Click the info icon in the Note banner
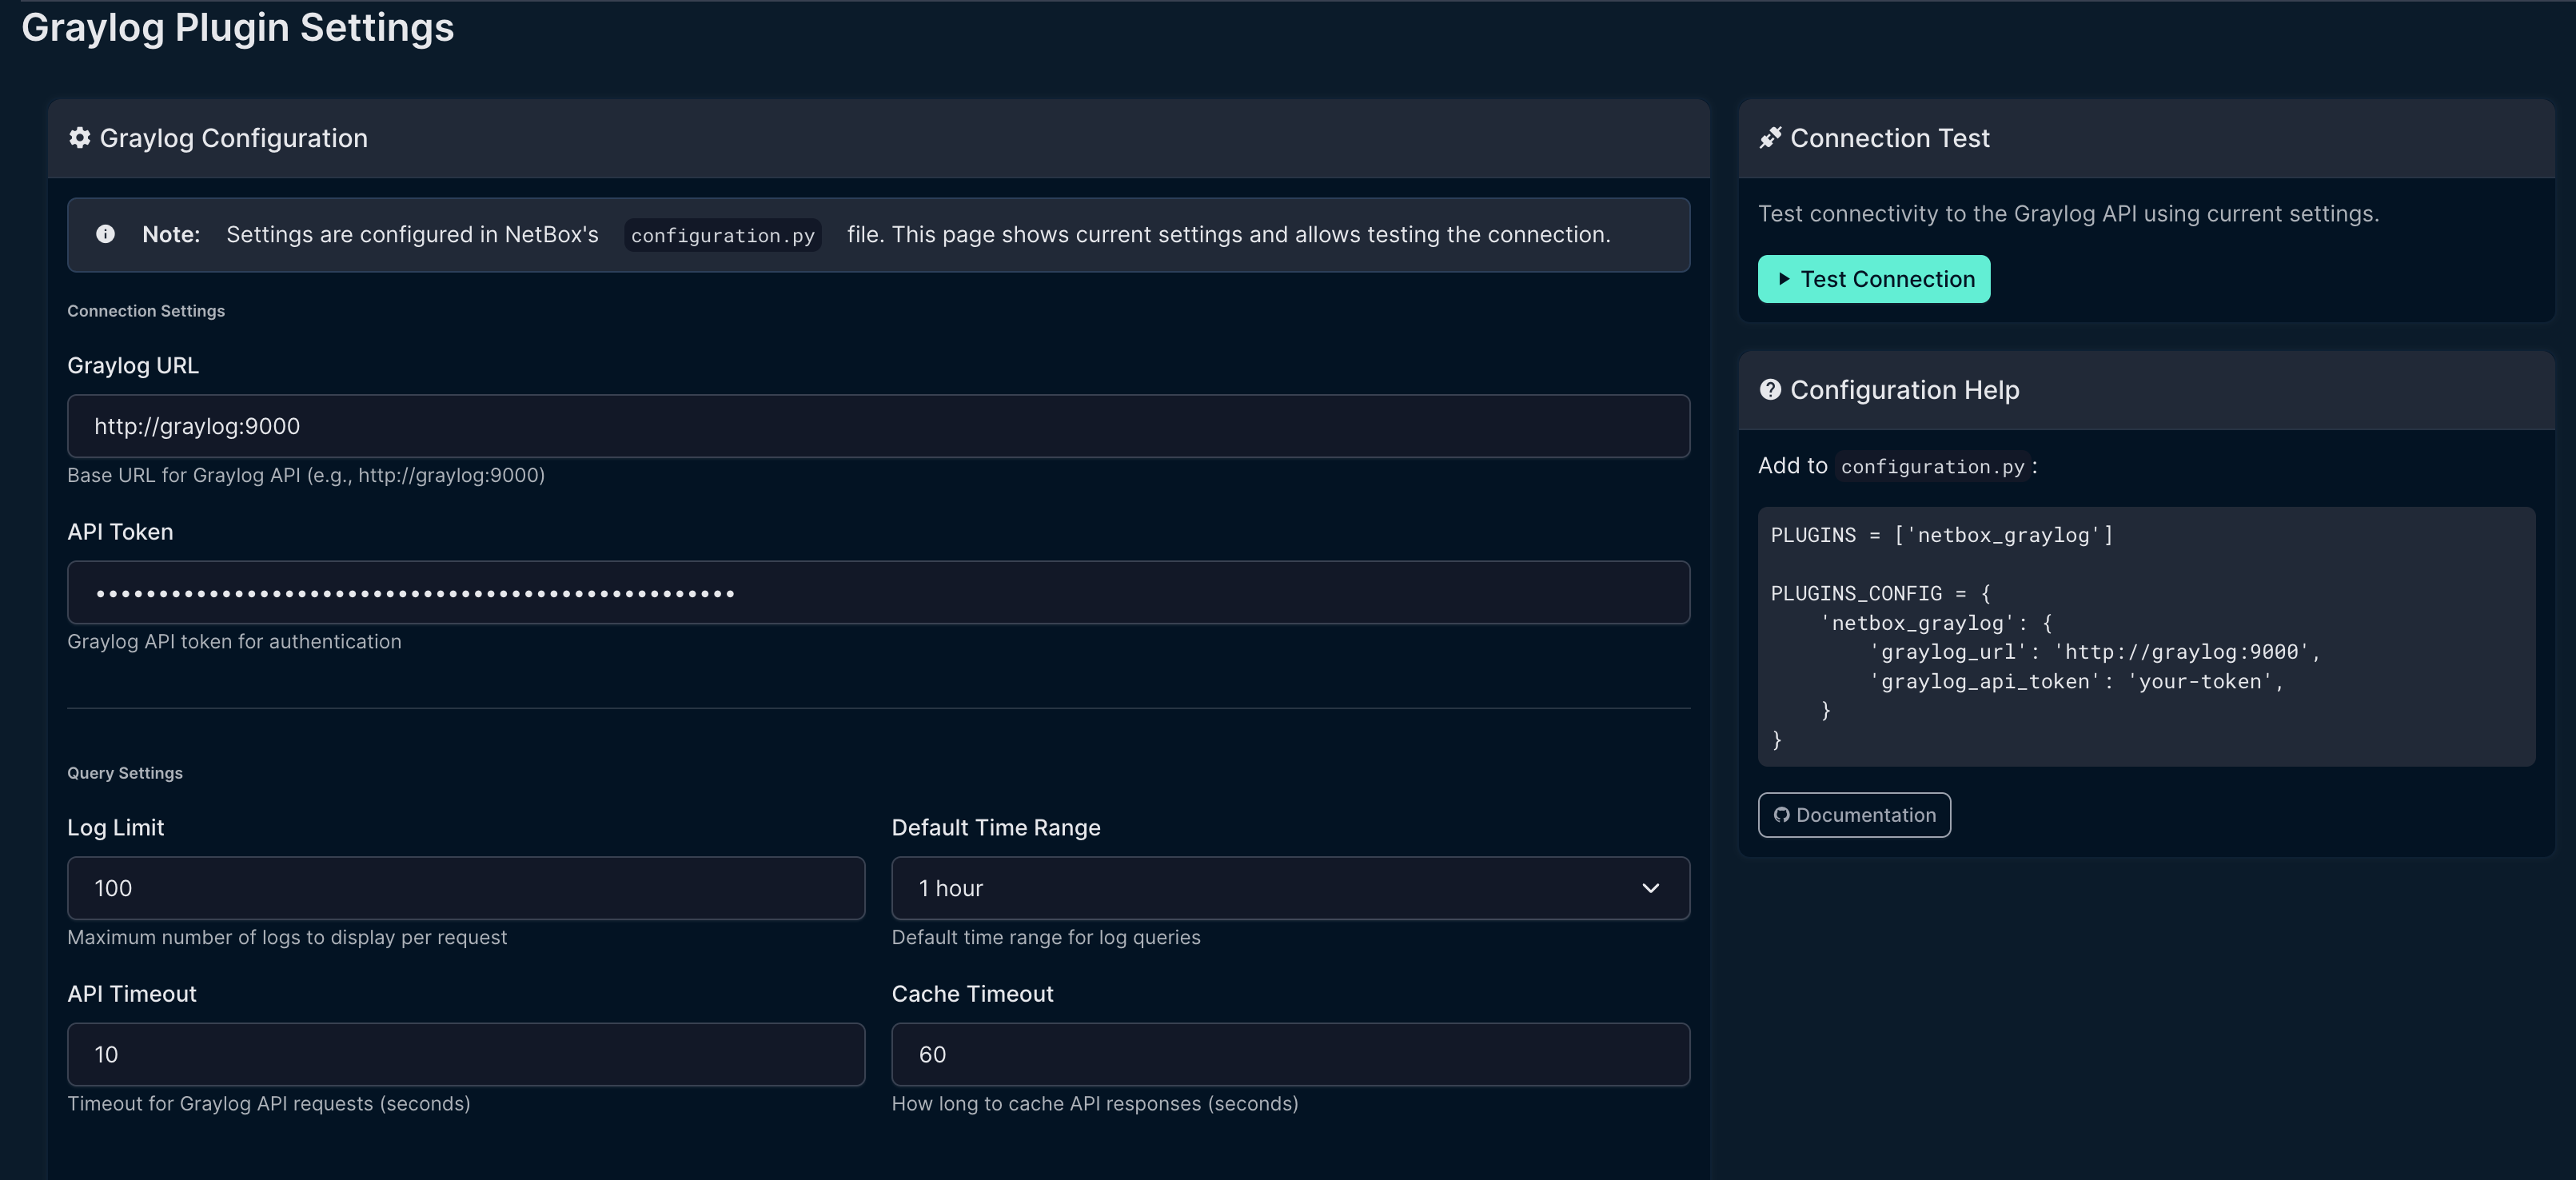The image size is (2576, 1180). point(105,234)
